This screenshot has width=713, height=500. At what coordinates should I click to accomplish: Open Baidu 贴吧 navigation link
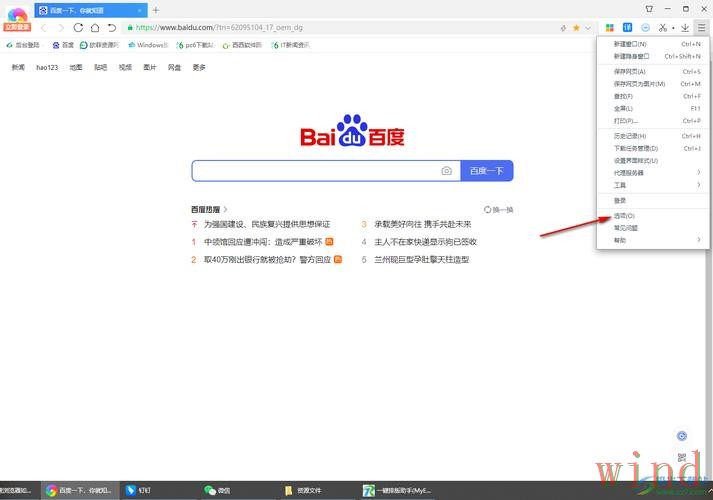100,67
